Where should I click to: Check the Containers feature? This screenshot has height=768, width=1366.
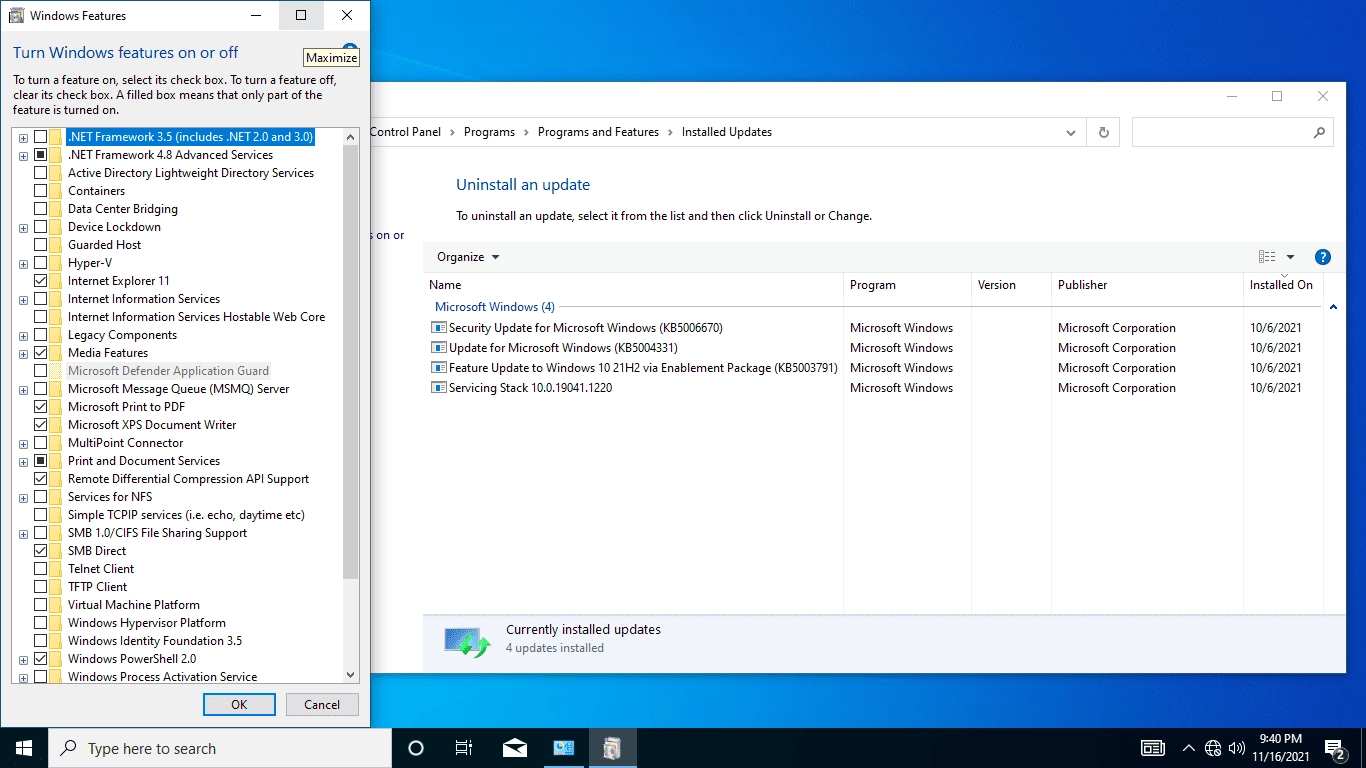tap(40, 191)
